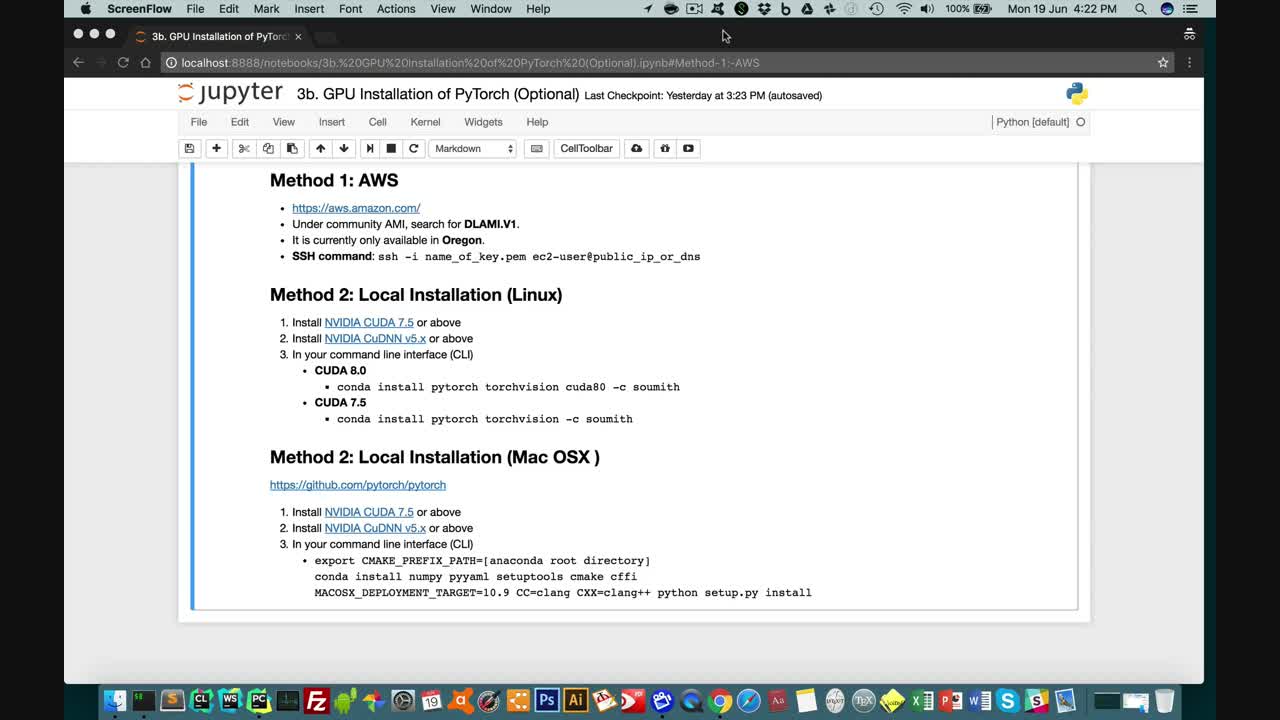Reload the page in the browser
Viewport: 1280px width, 720px height.
pyautogui.click(x=123, y=62)
